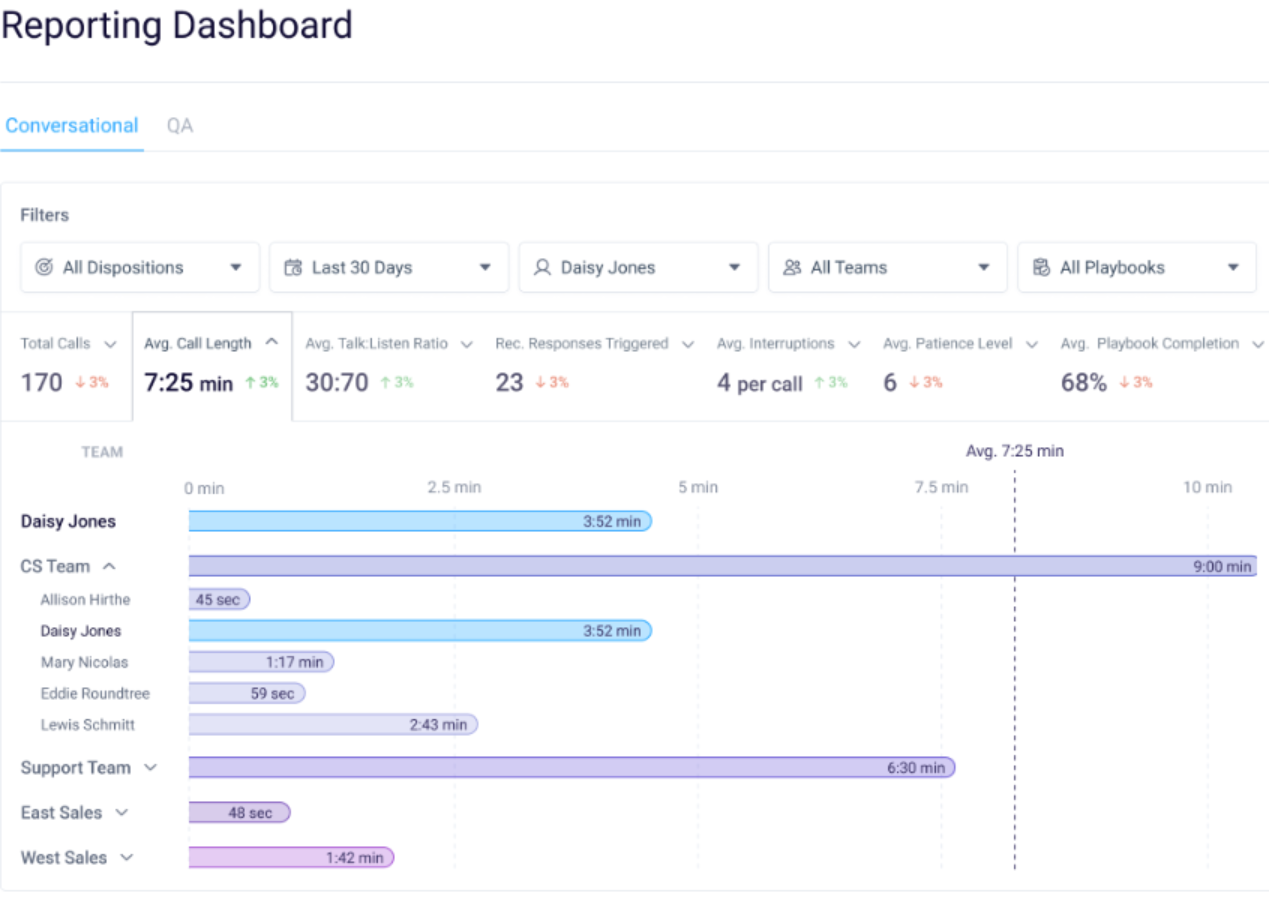The width and height of the screenshot is (1269, 904).
Task: Click the calendar icon in the date filter
Action: pos(291,267)
